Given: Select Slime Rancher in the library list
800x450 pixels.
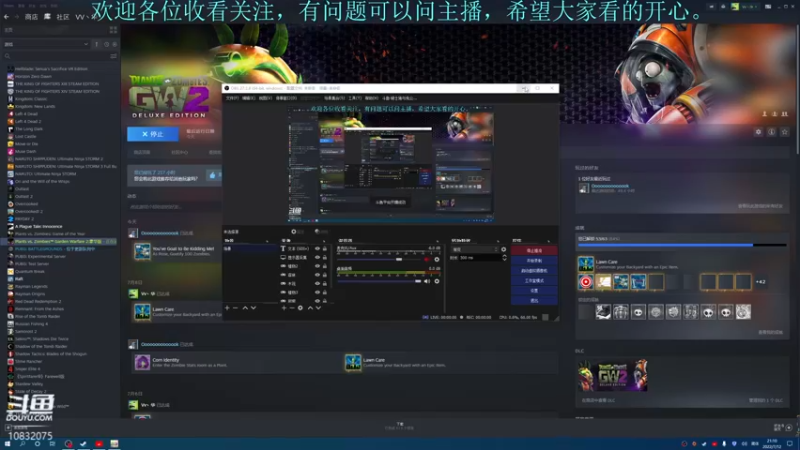Looking at the screenshot, I should [29, 361].
